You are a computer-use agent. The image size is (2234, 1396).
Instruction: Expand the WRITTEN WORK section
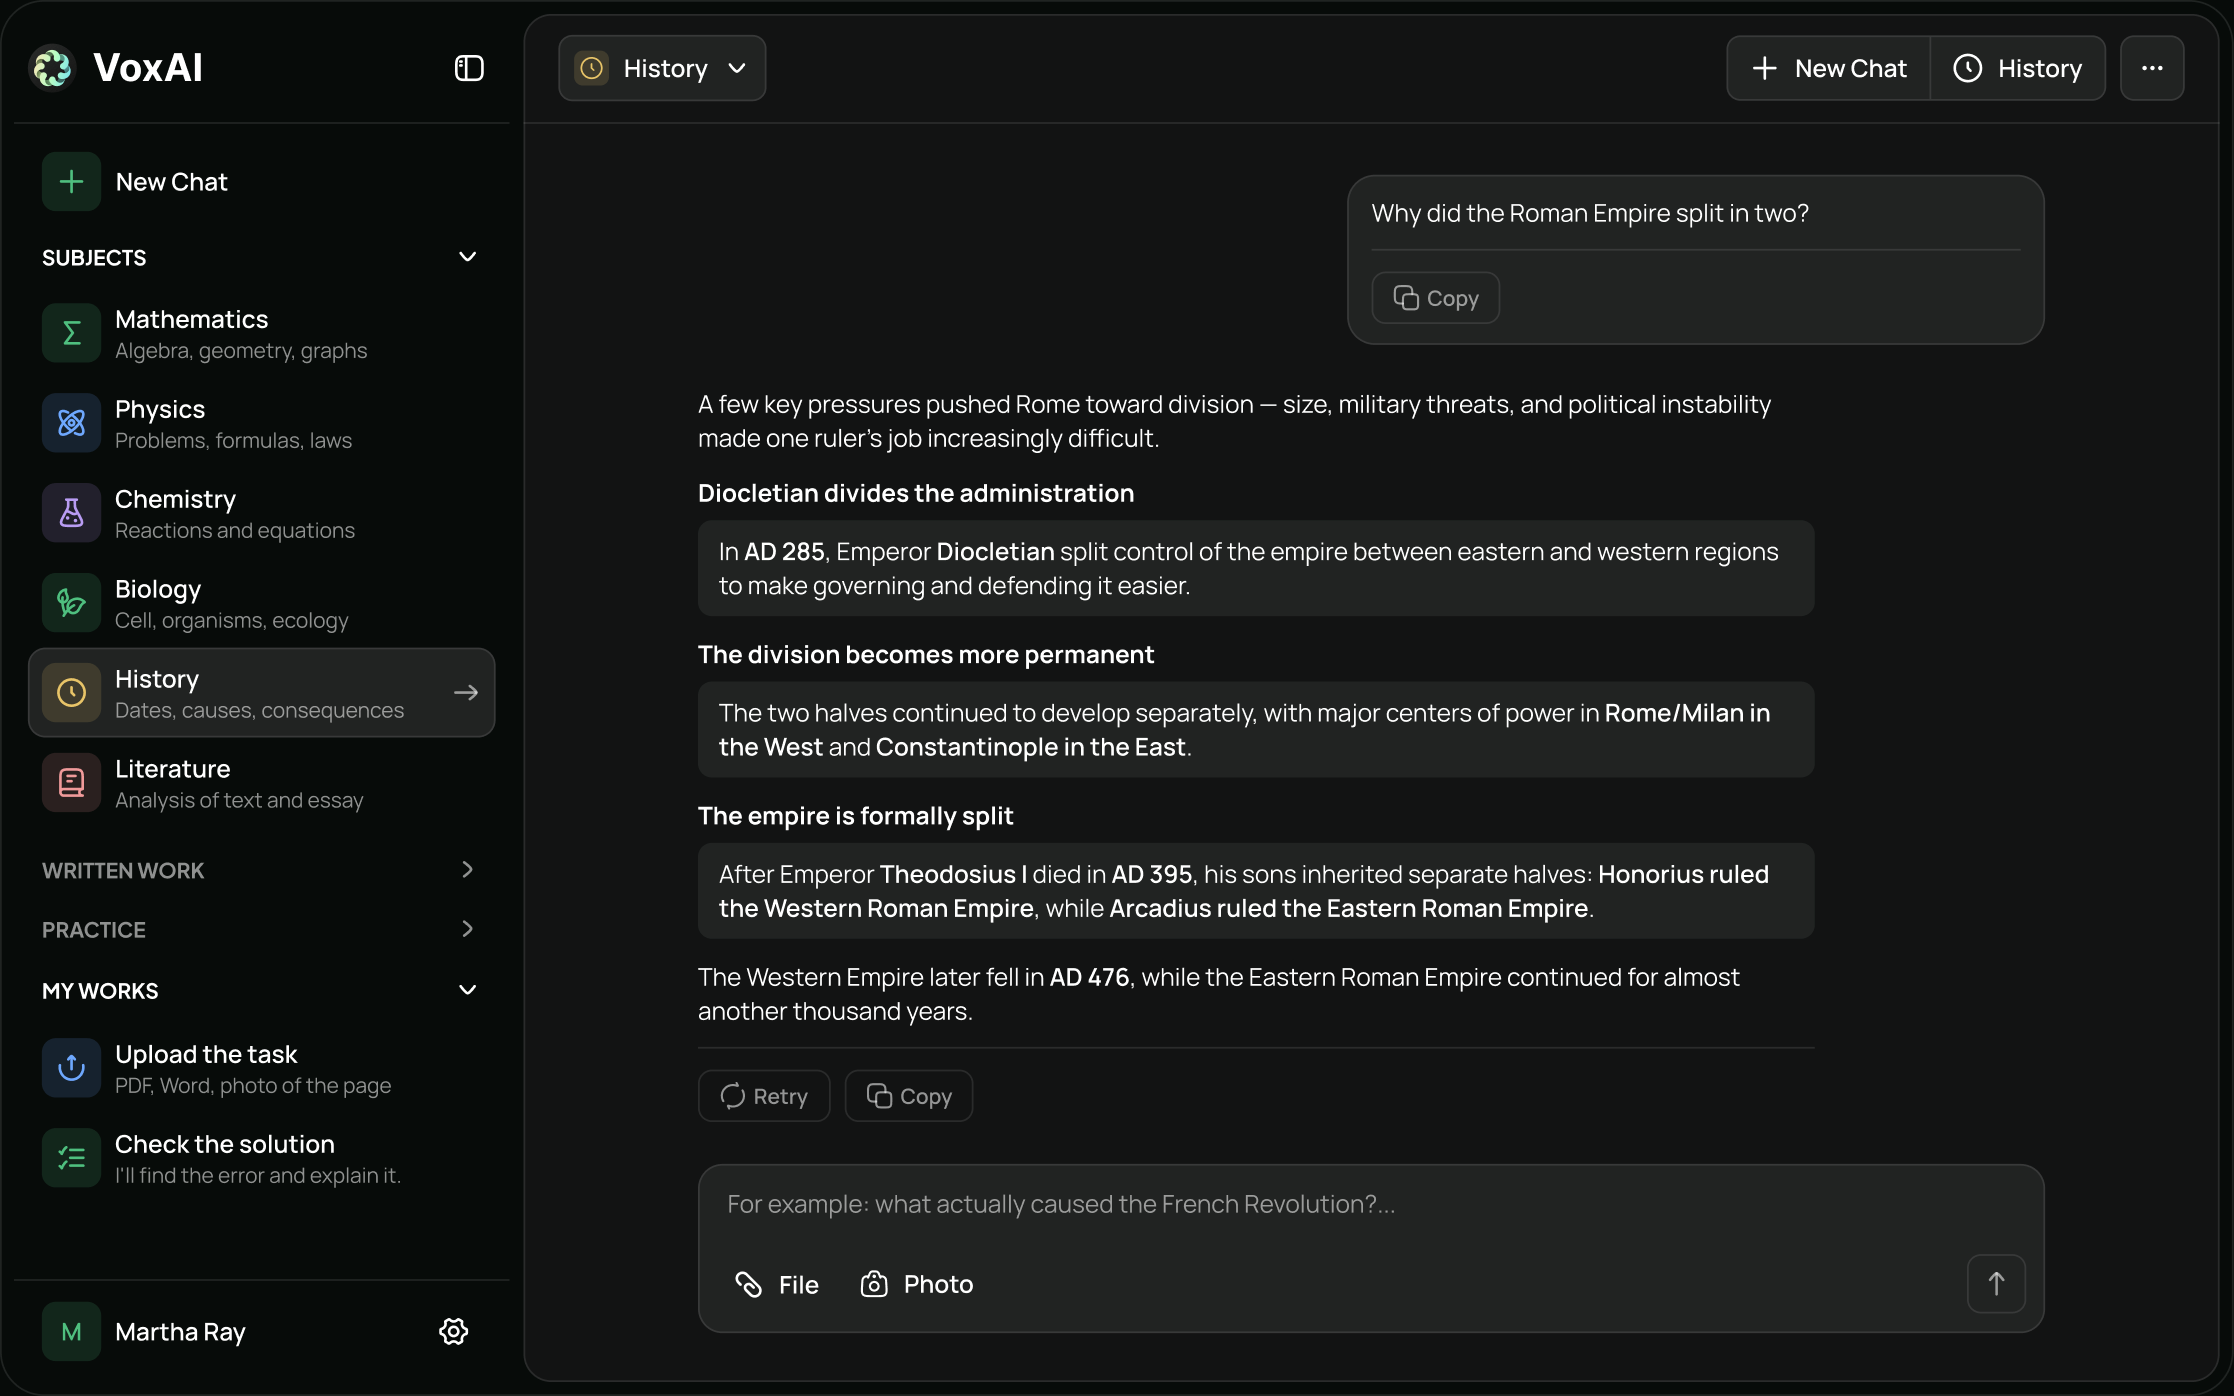pos(467,870)
